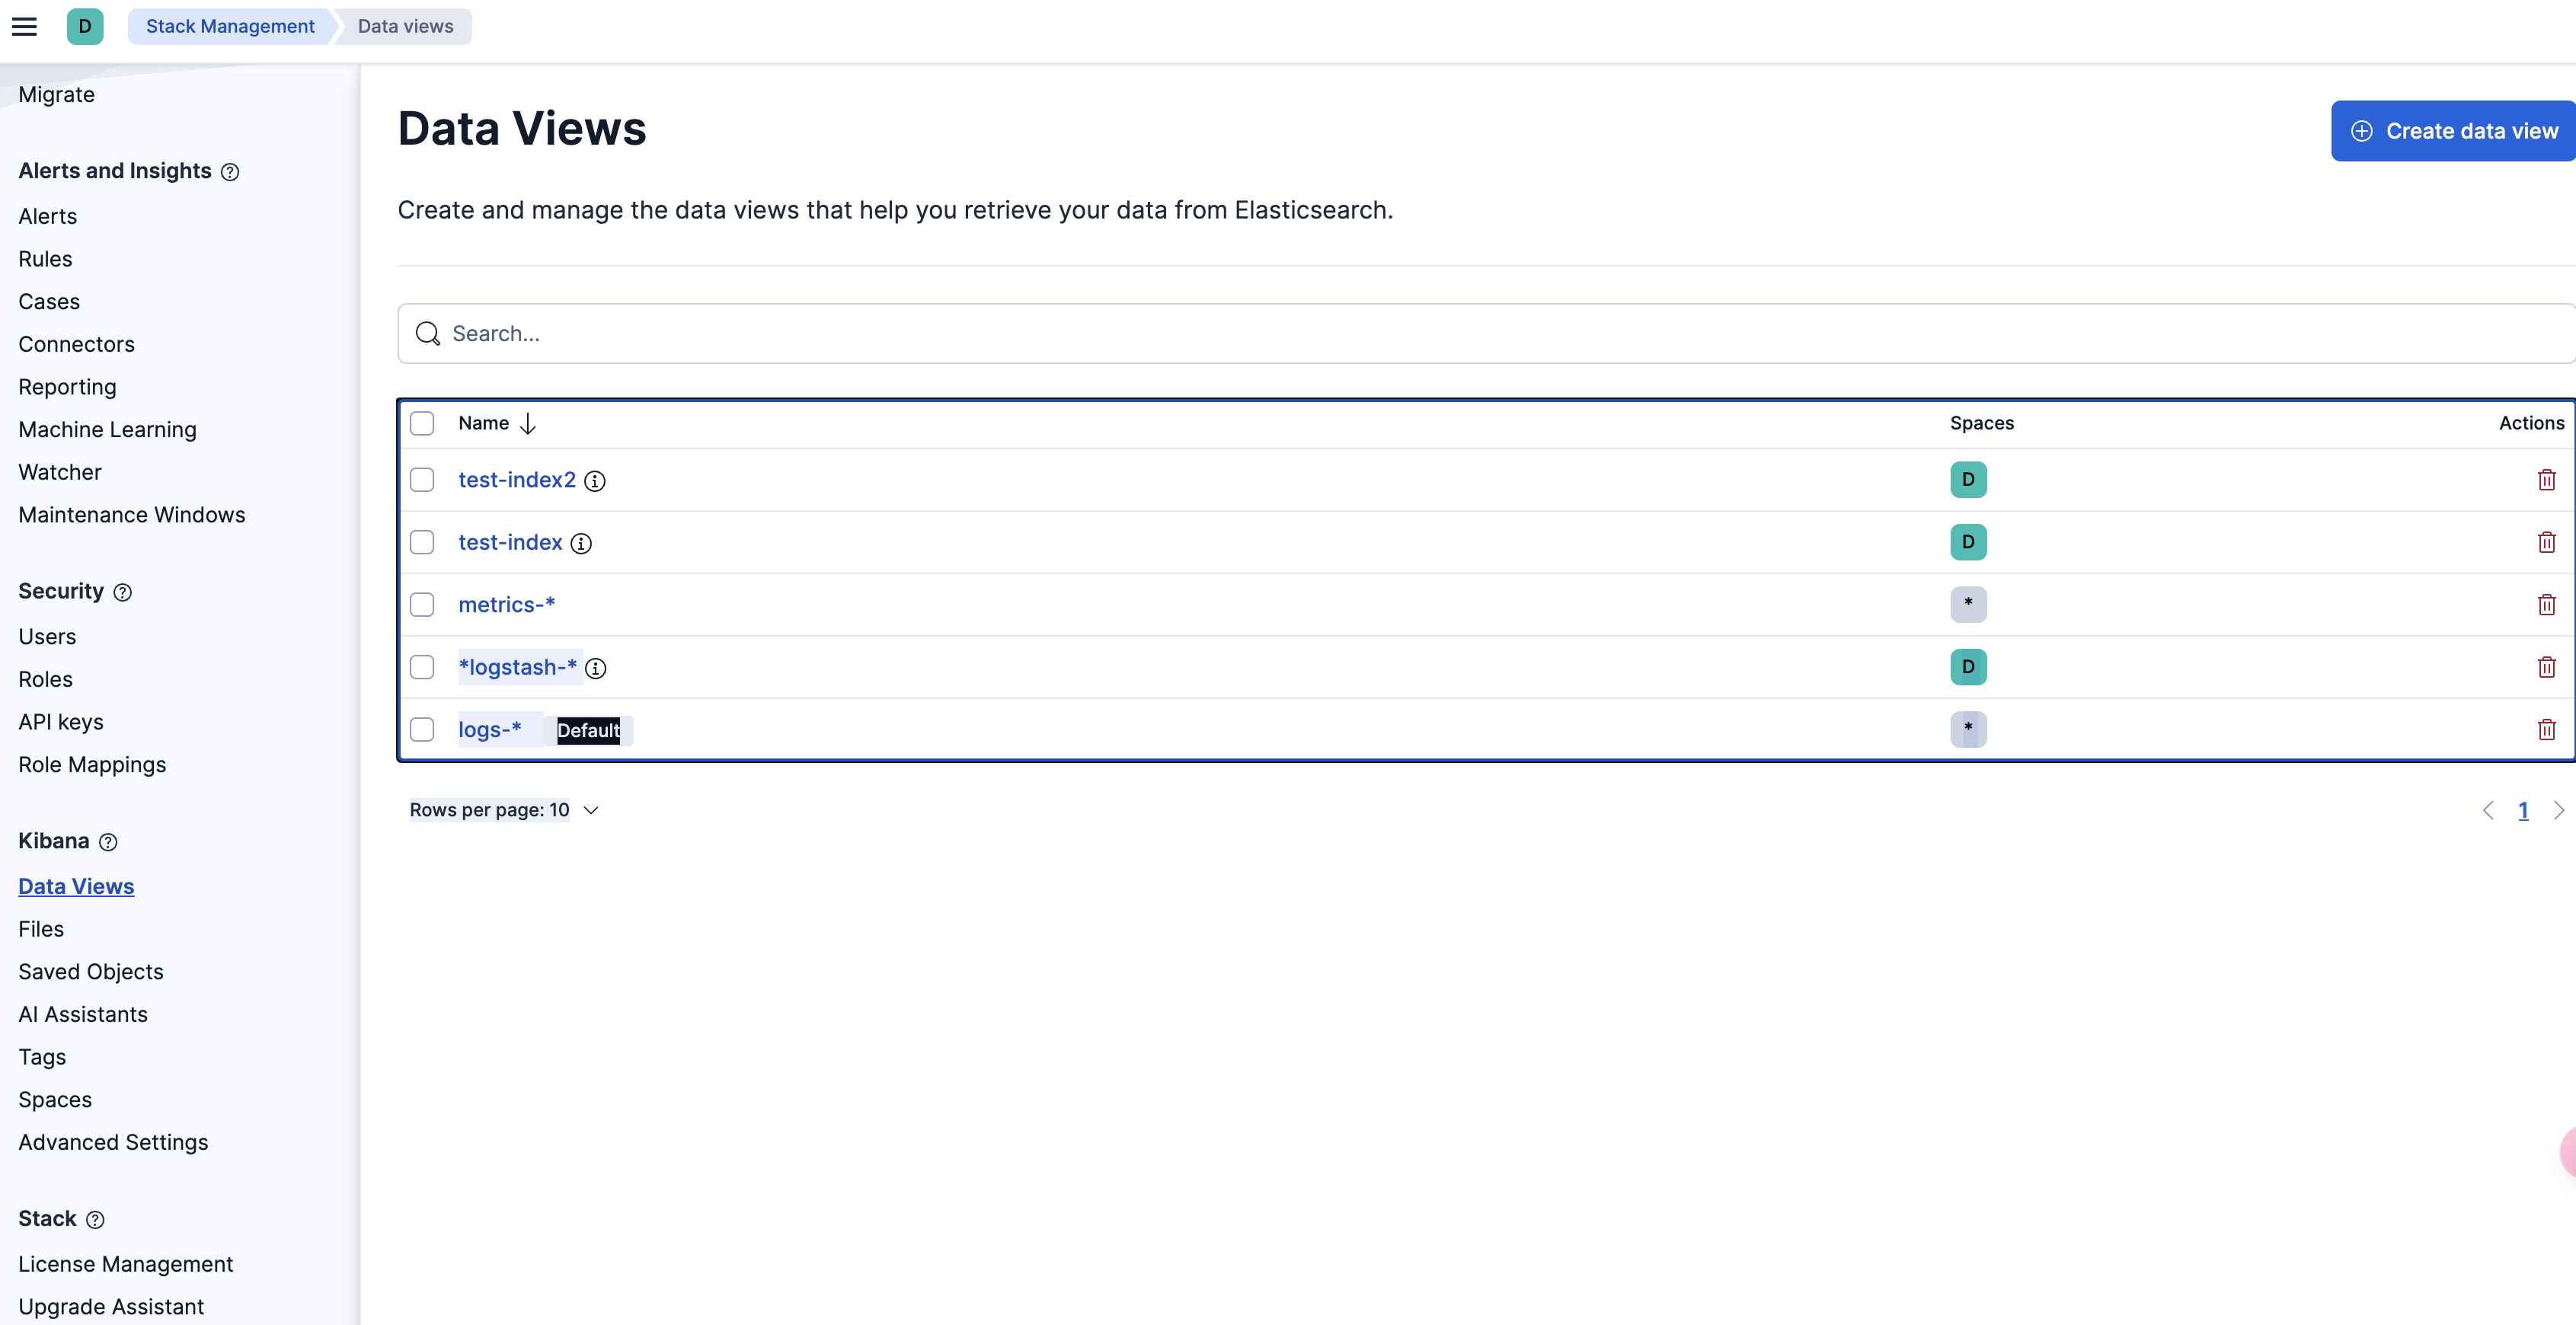Open the *logstash-* data view link
The width and height of the screenshot is (2576, 1325).
click(518, 667)
